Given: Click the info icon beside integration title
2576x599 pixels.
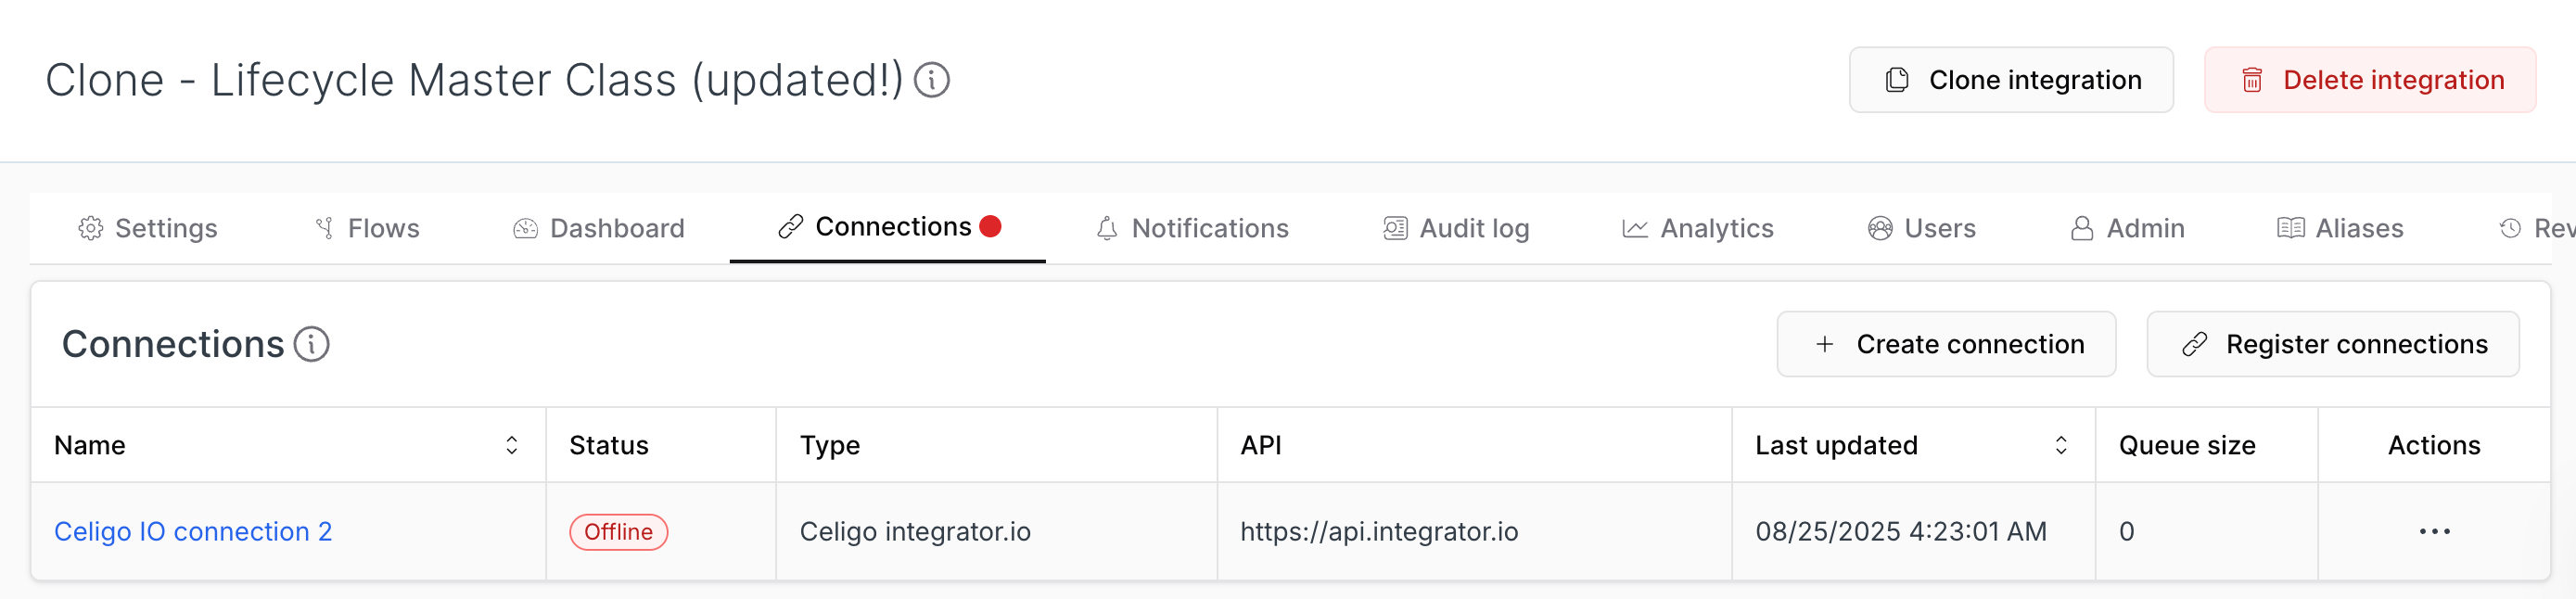Looking at the screenshot, I should pyautogui.click(x=932, y=80).
